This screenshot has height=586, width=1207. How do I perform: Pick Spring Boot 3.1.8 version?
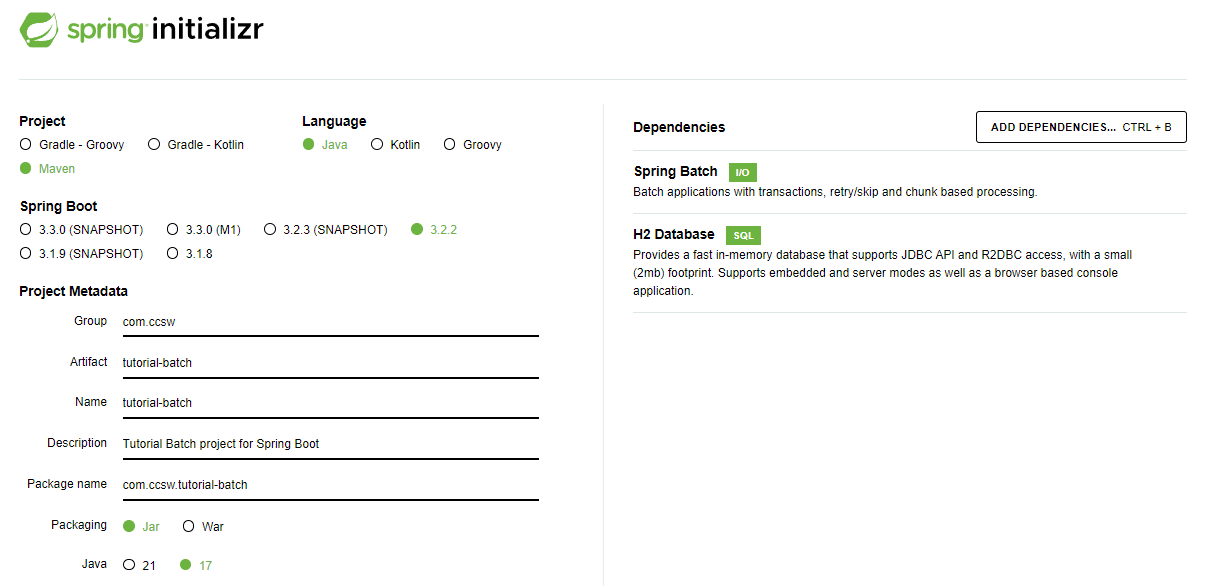pyautogui.click(x=173, y=254)
